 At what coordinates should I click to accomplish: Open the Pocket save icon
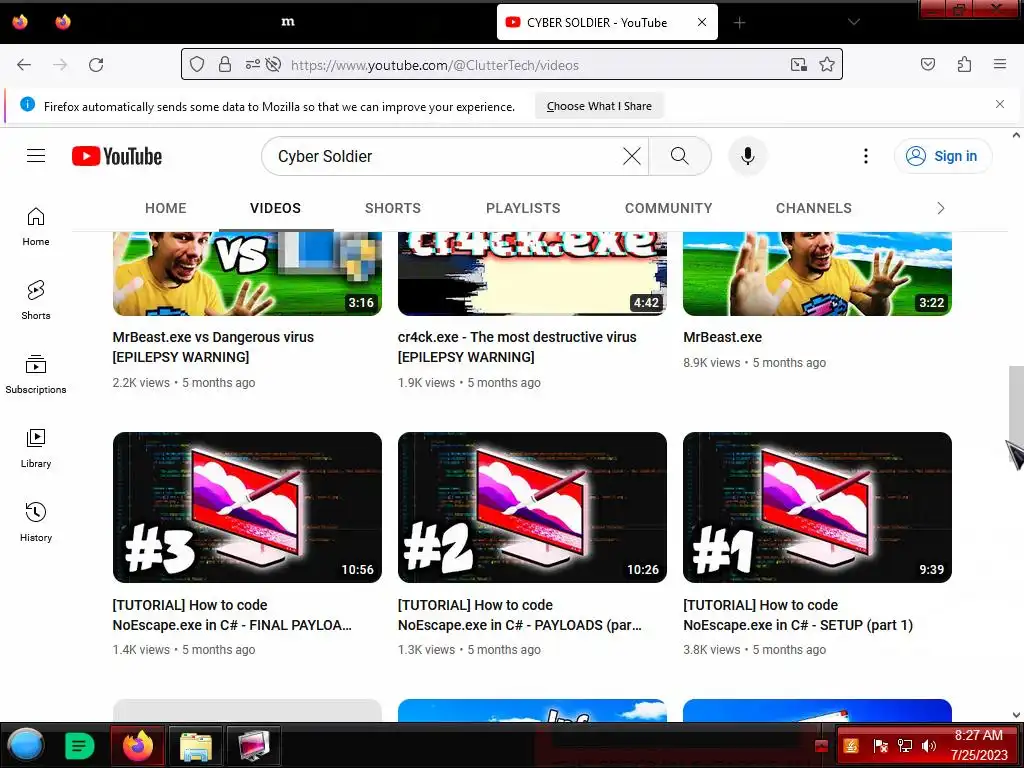(928, 64)
